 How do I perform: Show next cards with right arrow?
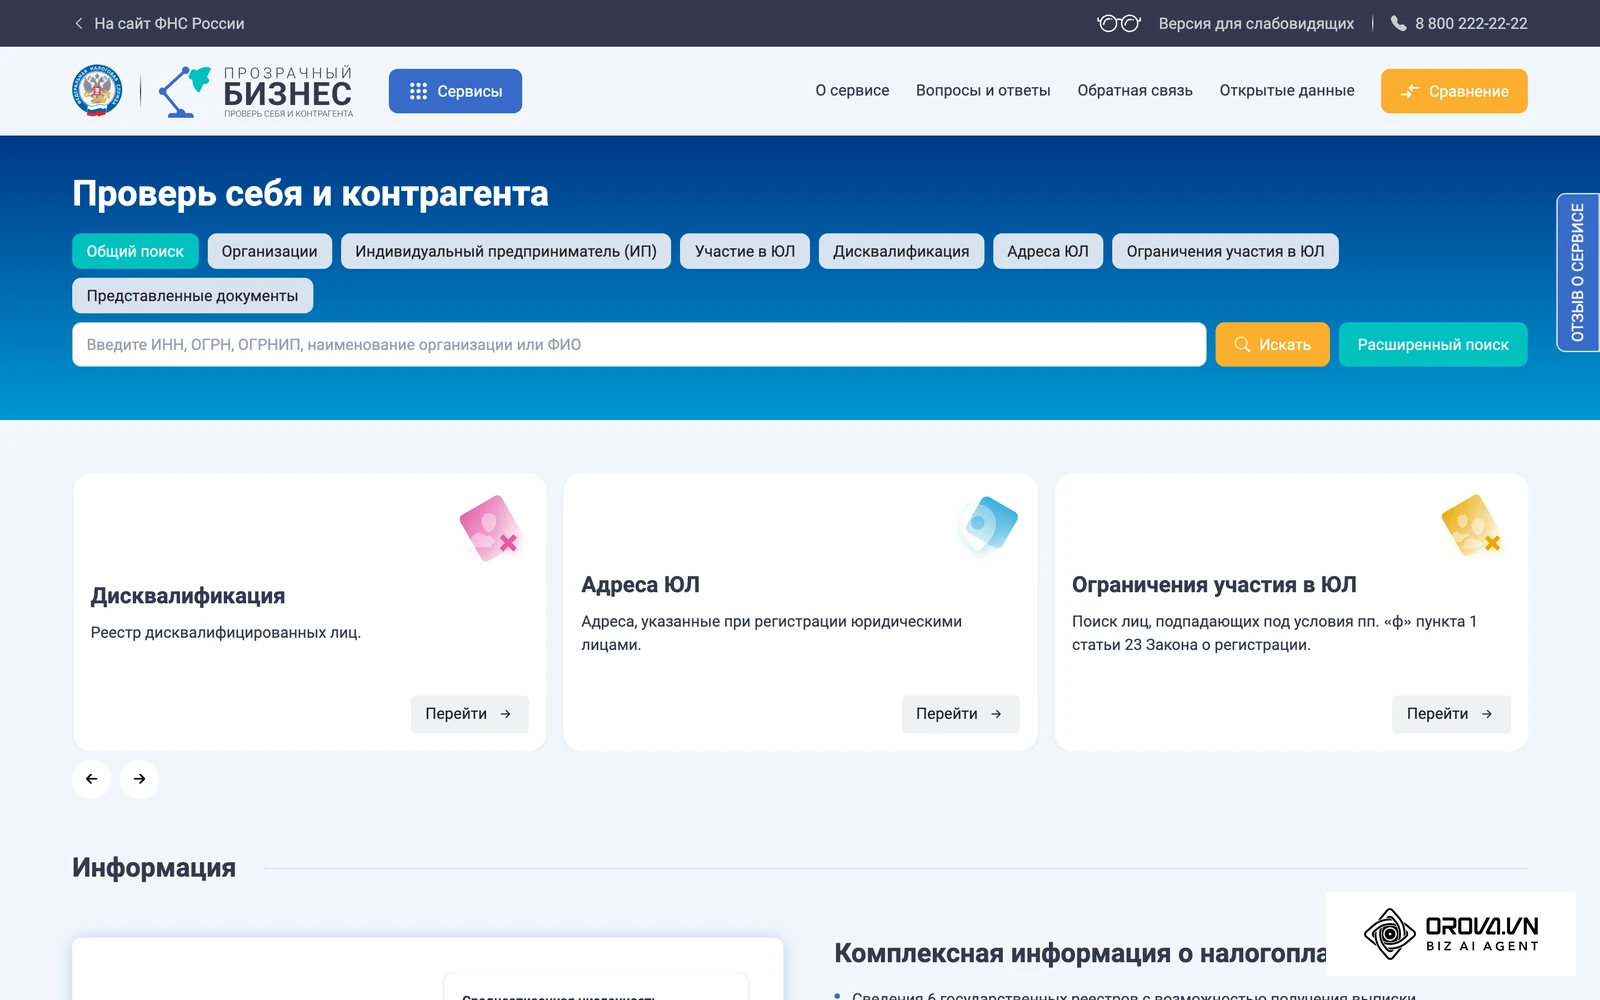point(139,779)
